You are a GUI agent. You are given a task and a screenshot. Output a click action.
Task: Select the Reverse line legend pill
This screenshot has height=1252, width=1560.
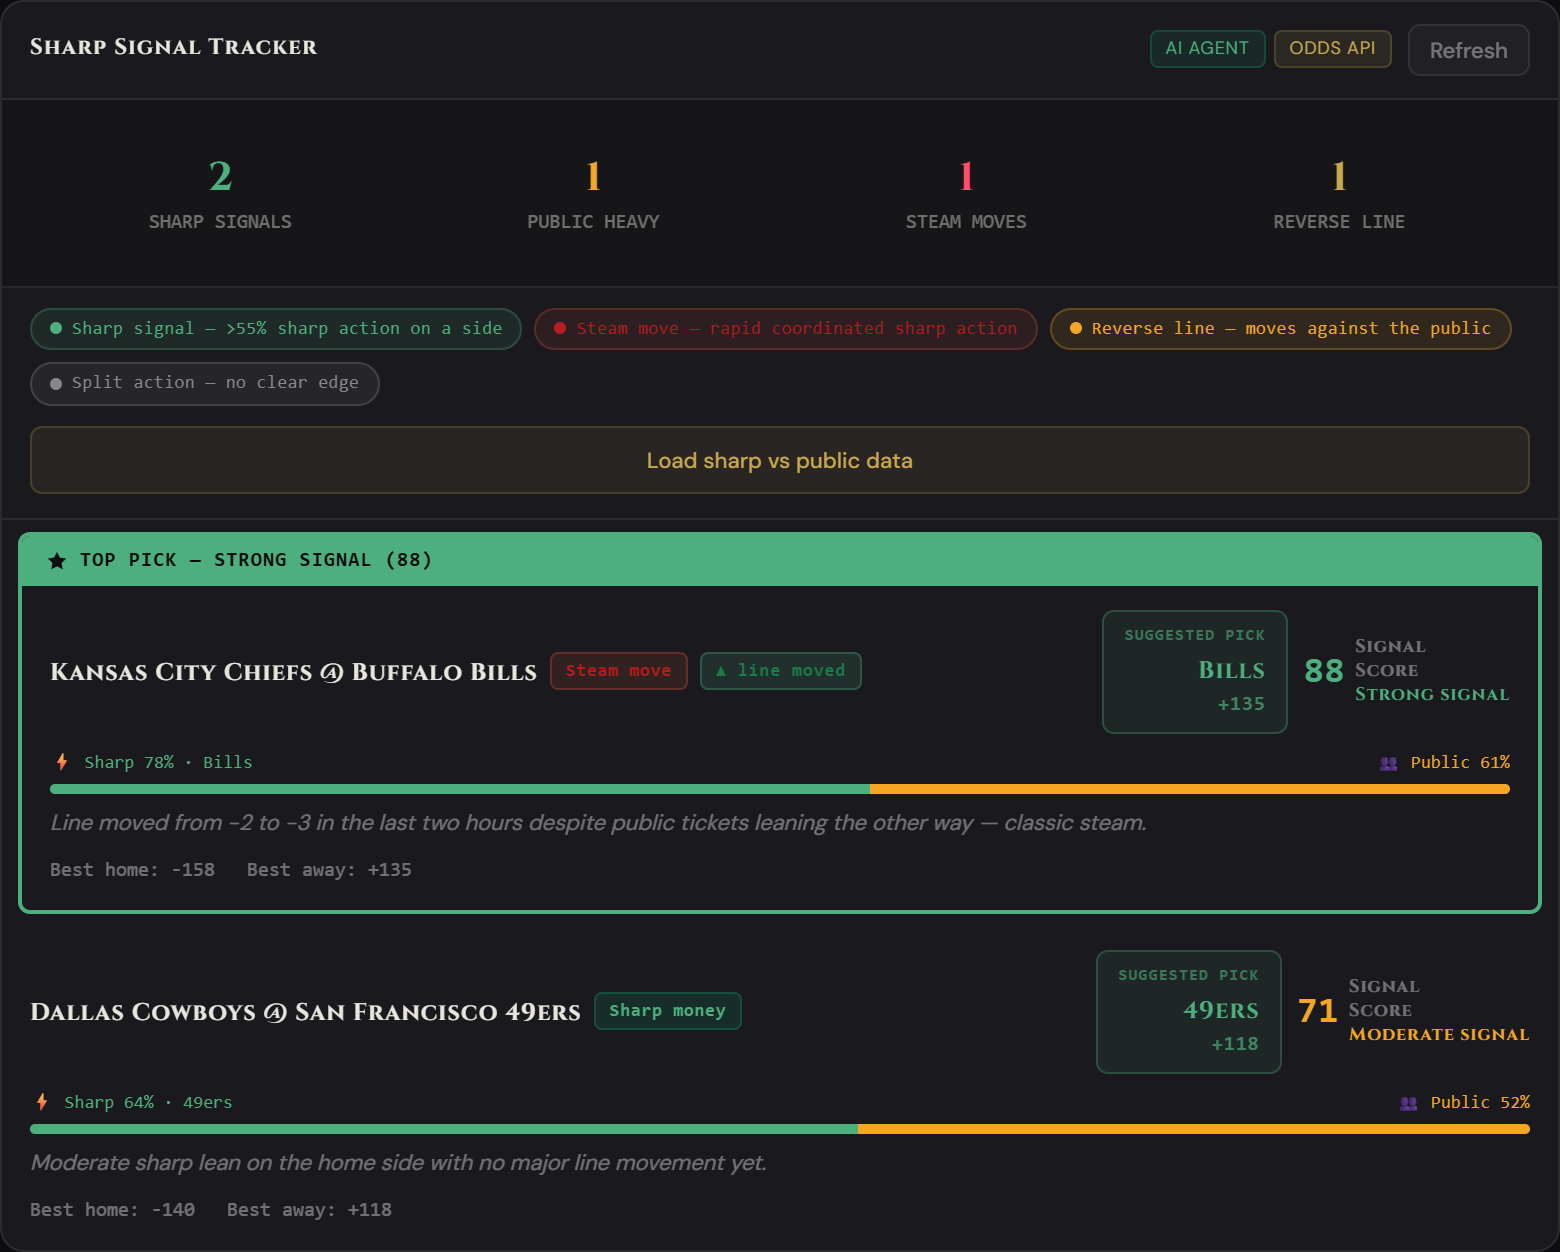(1280, 329)
